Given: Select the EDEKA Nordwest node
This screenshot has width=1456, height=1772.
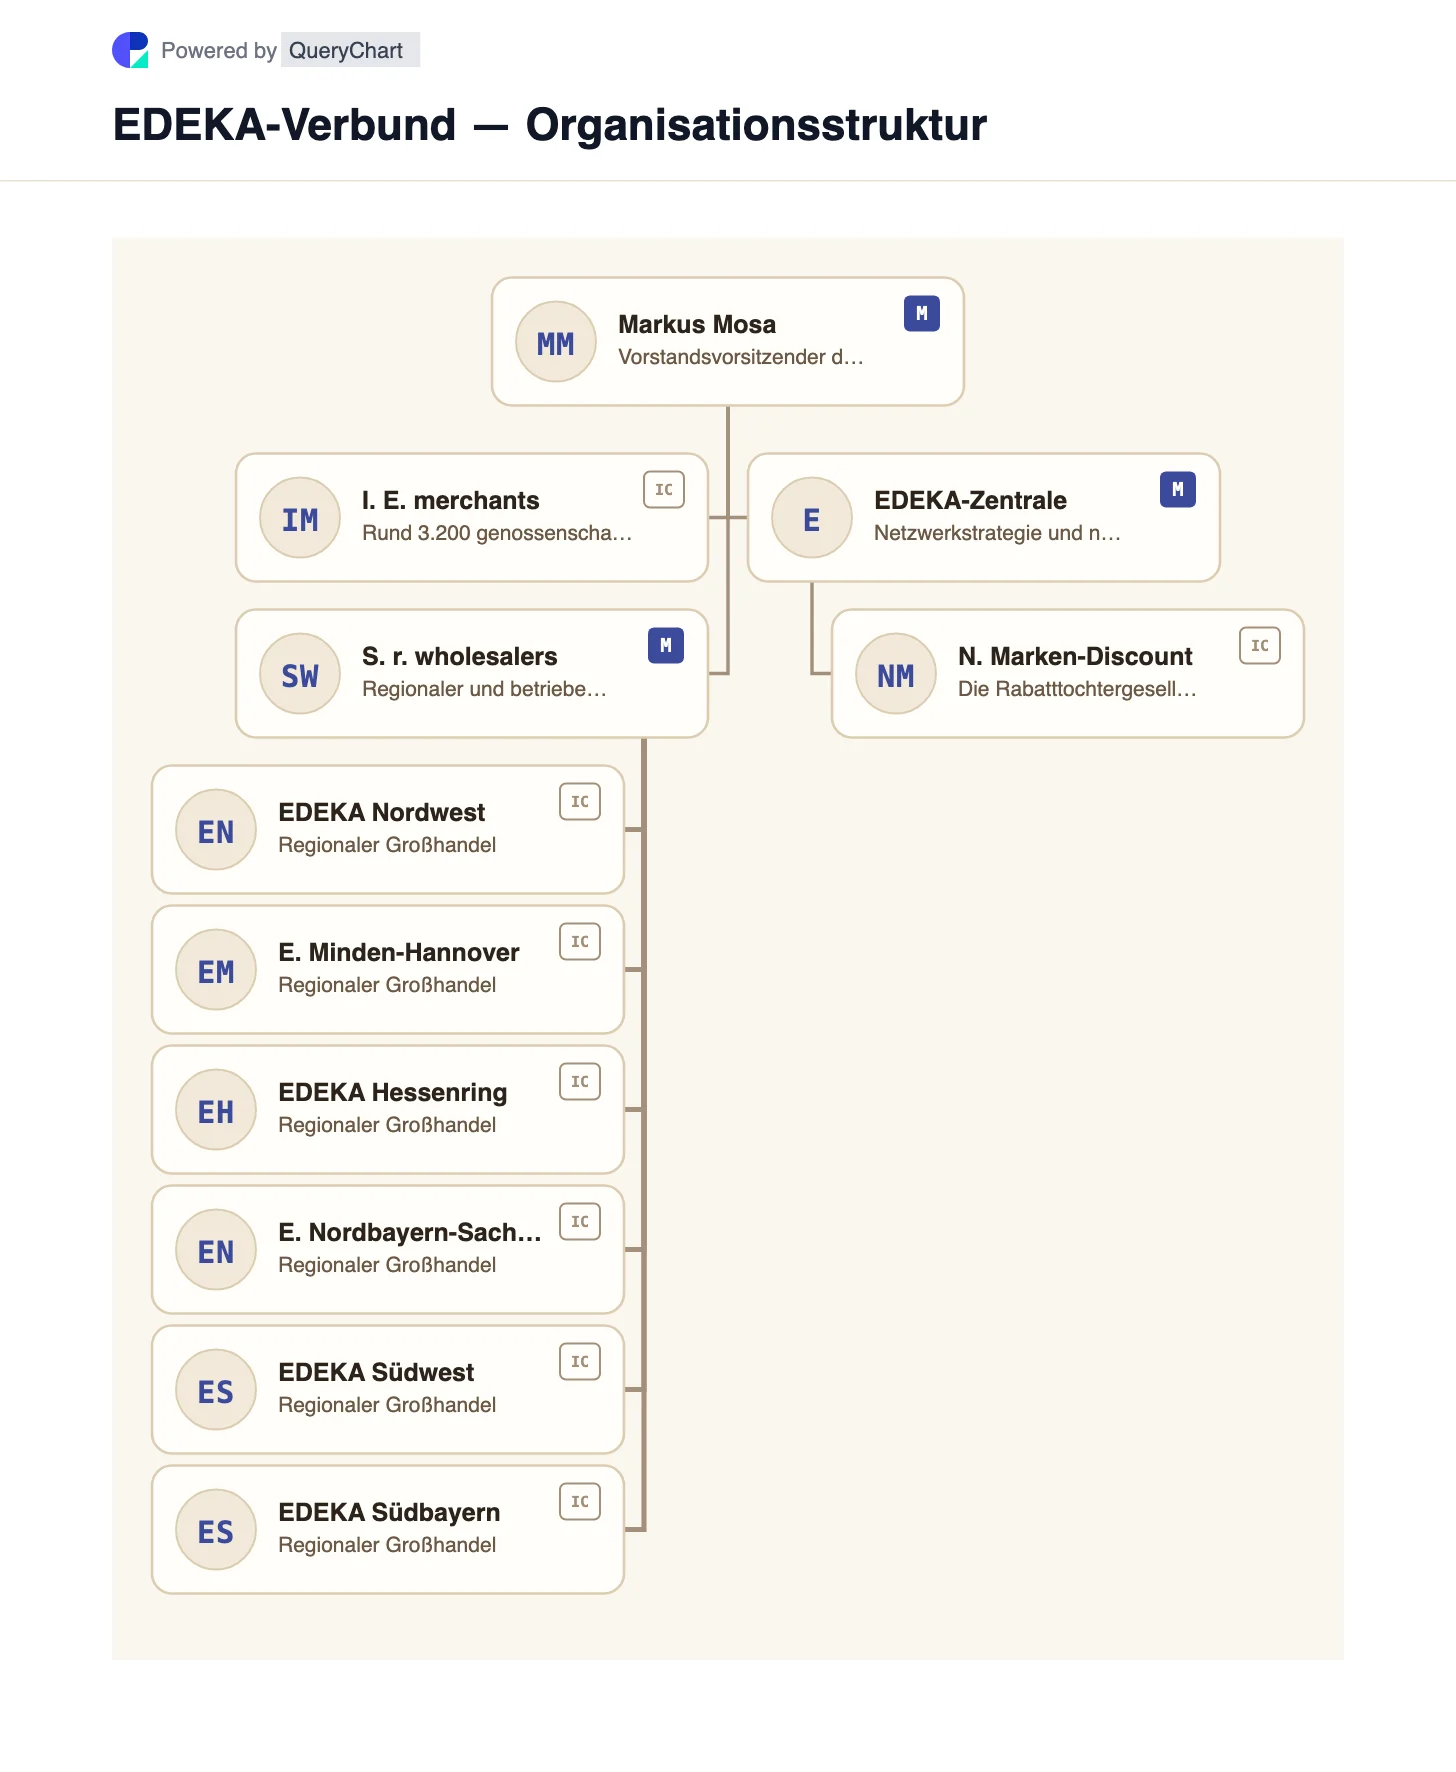Looking at the screenshot, I should 388,830.
